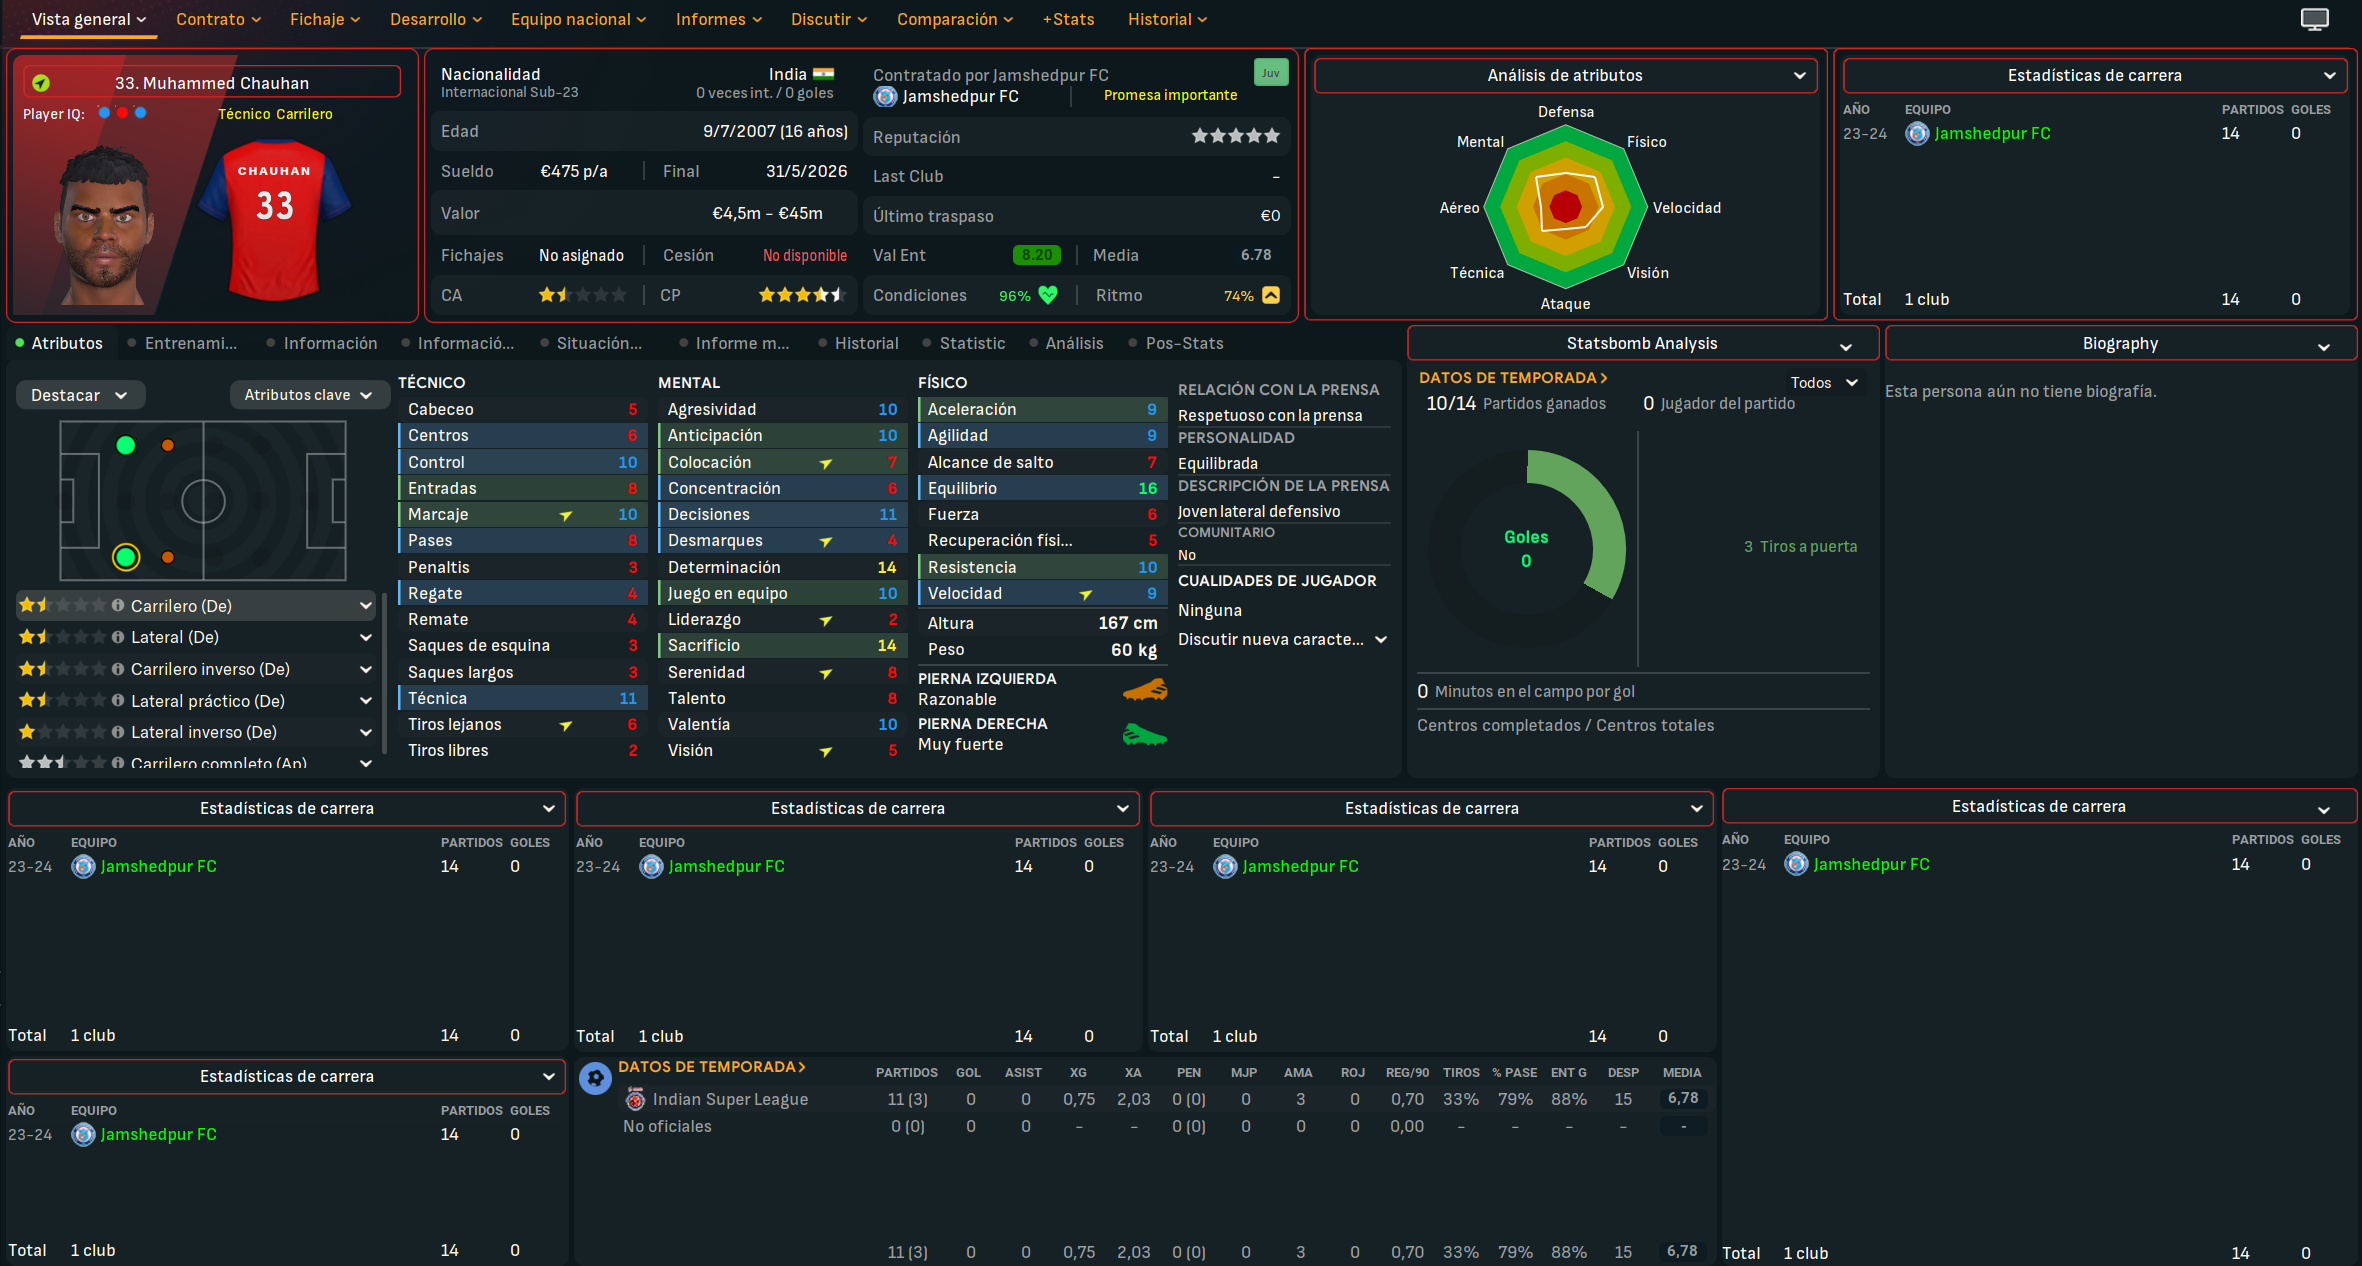Image resolution: width=2362 pixels, height=1266 pixels.
Task: Expand Discutir nueva caracte... dropdown
Action: [1283, 639]
